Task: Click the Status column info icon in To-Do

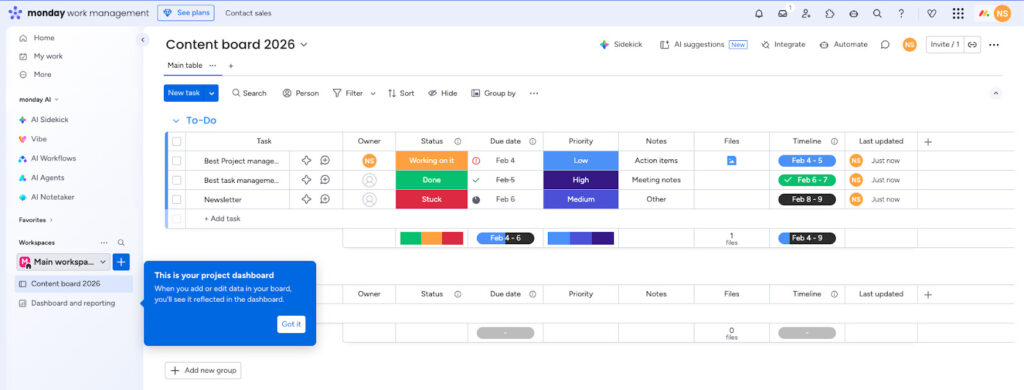Action: click(x=457, y=141)
